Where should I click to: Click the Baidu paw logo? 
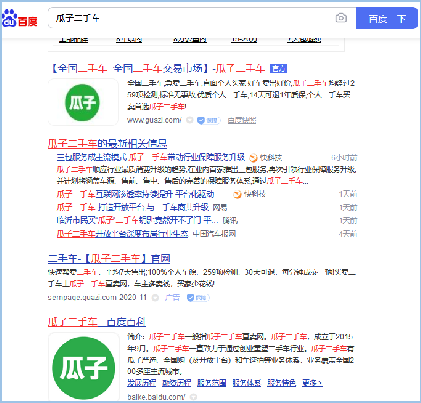(x=19, y=19)
